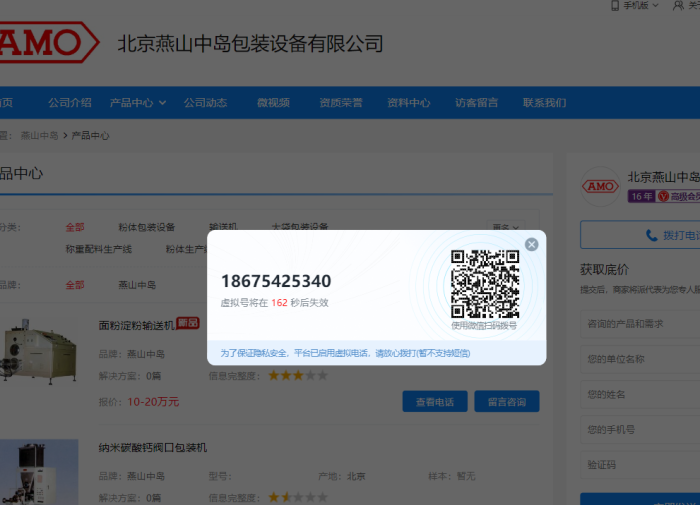Open the 公司介绍 nav tab
The image size is (700, 505).
70,103
